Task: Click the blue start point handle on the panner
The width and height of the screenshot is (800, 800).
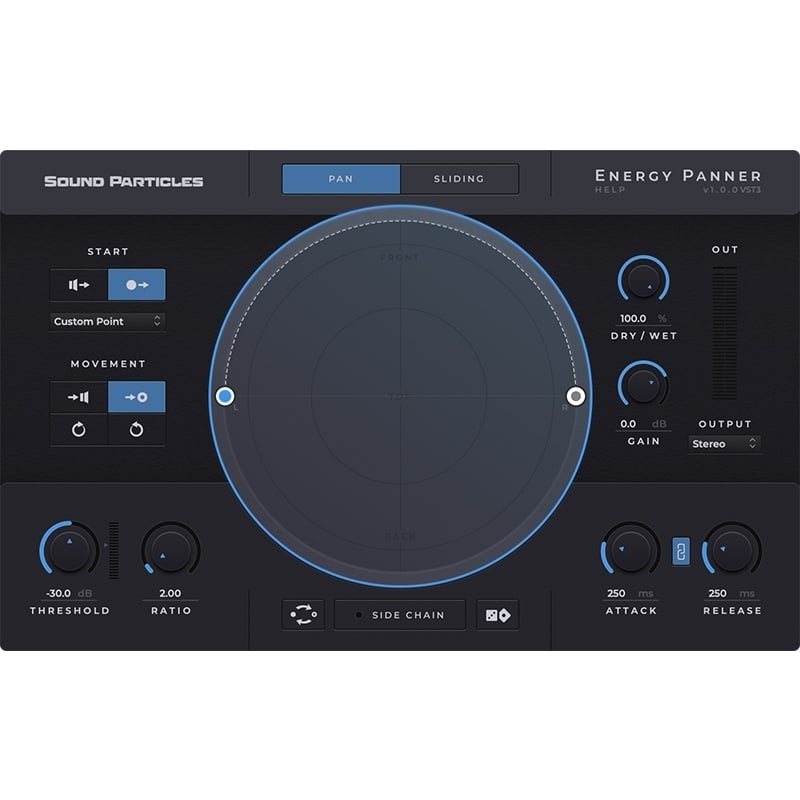Action: click(x=225, y=396)
